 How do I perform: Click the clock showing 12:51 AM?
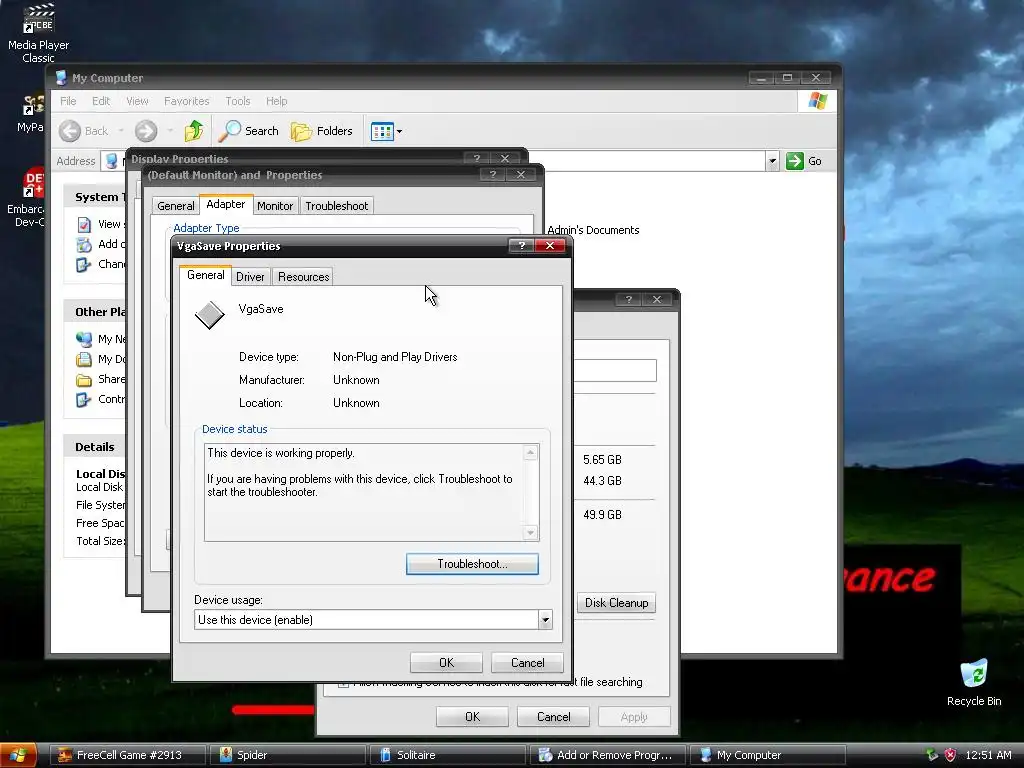pyautogui.click(x=988, y=756)
